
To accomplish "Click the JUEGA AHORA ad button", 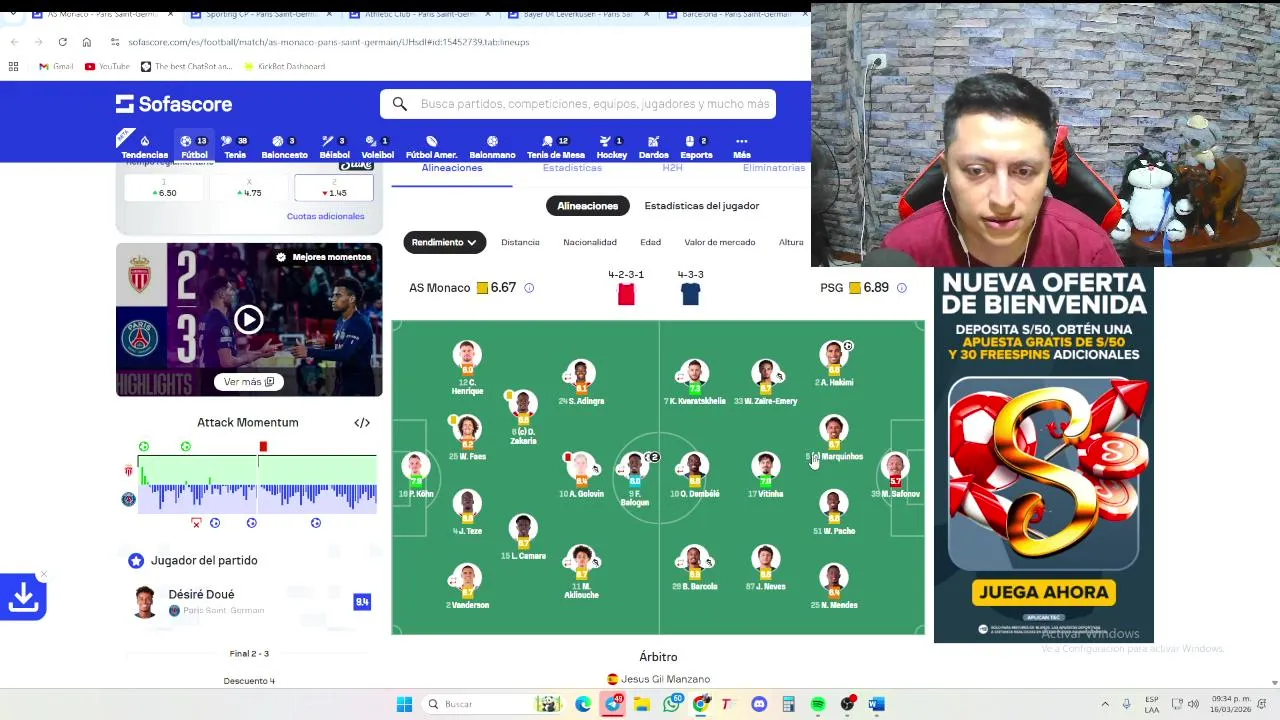I will [x=1044, y=592].
